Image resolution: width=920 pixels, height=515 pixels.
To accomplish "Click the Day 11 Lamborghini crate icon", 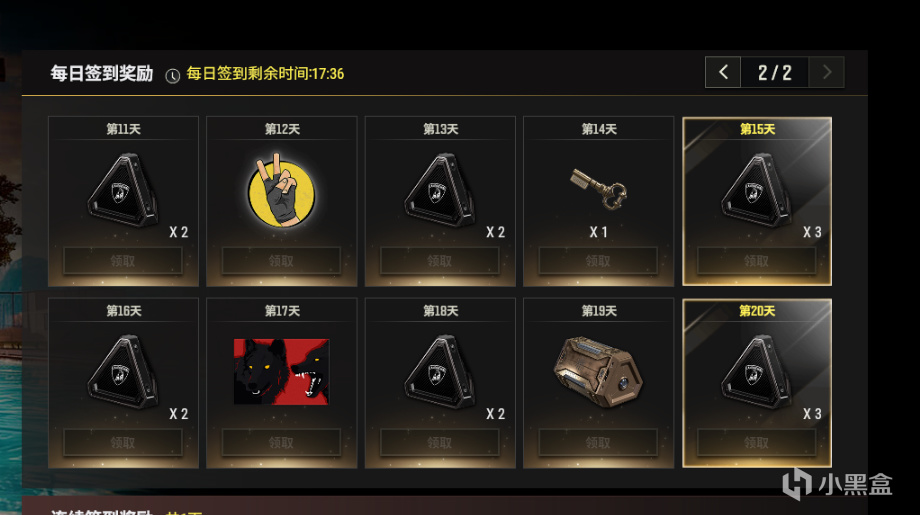I will [x=123, y=190].
